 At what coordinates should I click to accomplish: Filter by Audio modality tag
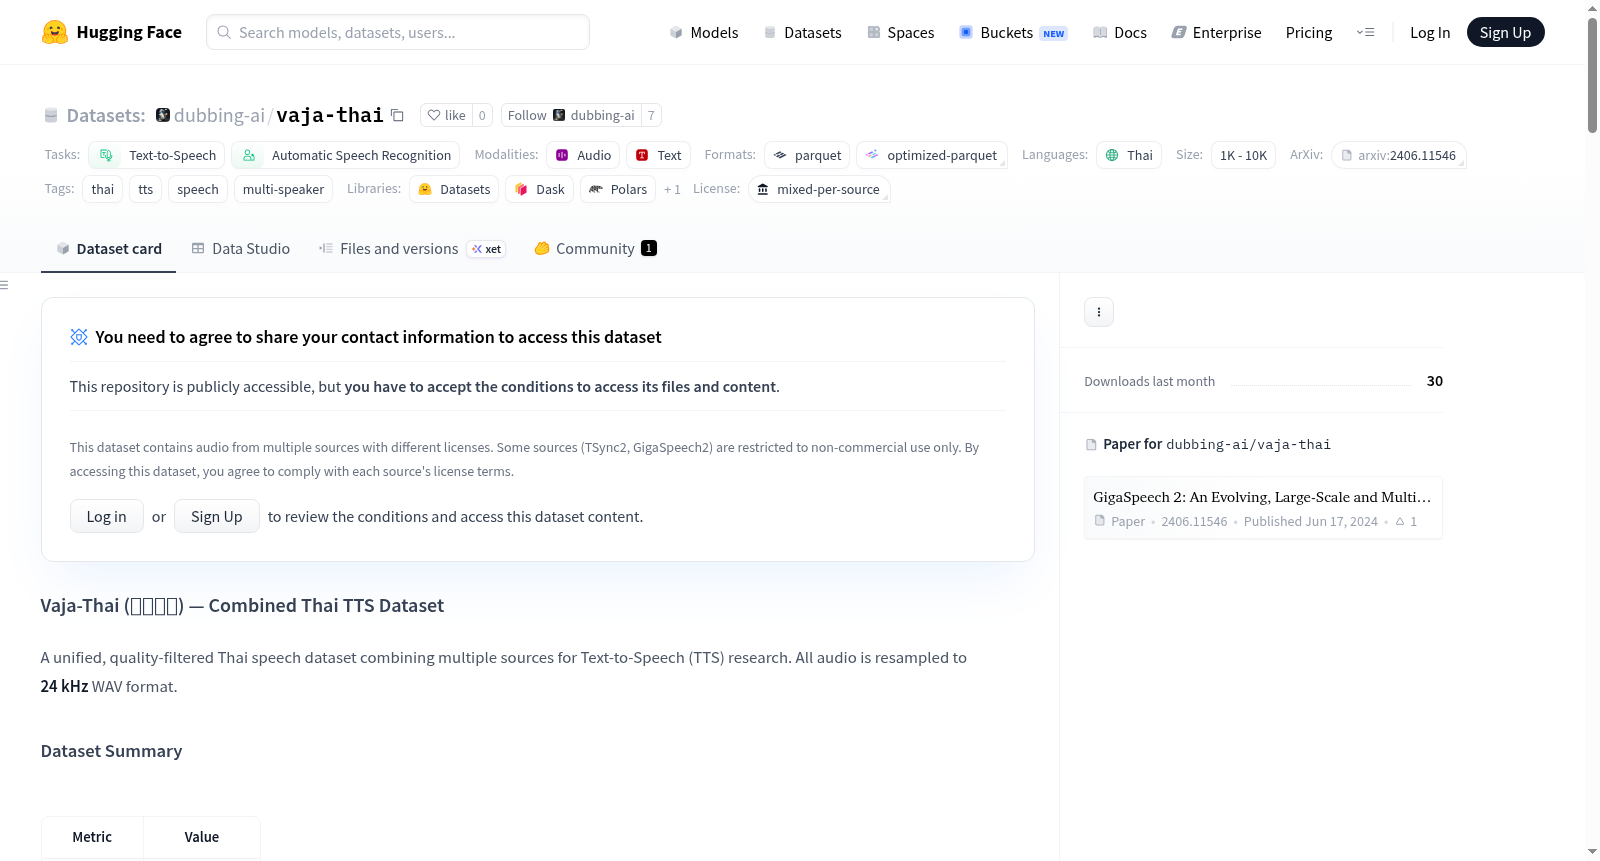(x=583, y=155)
